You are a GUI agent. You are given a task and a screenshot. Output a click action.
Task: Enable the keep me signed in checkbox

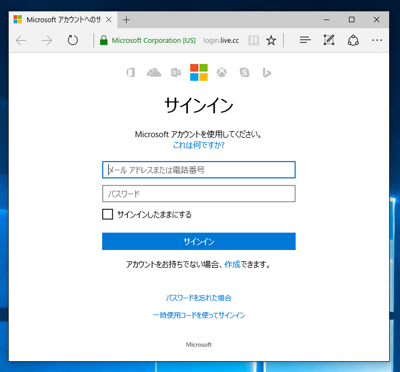pos(107,214)
